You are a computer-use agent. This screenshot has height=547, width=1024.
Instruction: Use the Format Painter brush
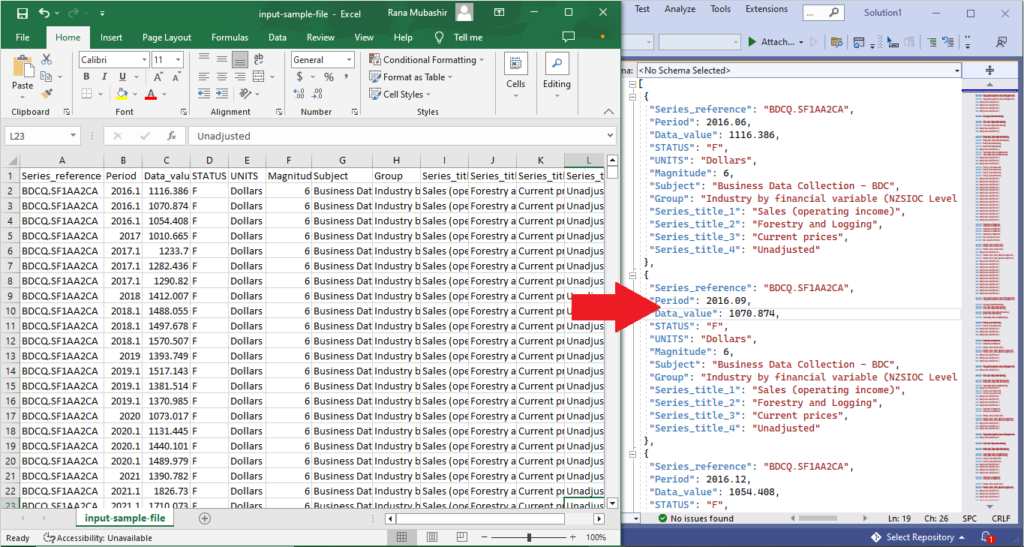(x=46, y=94)
